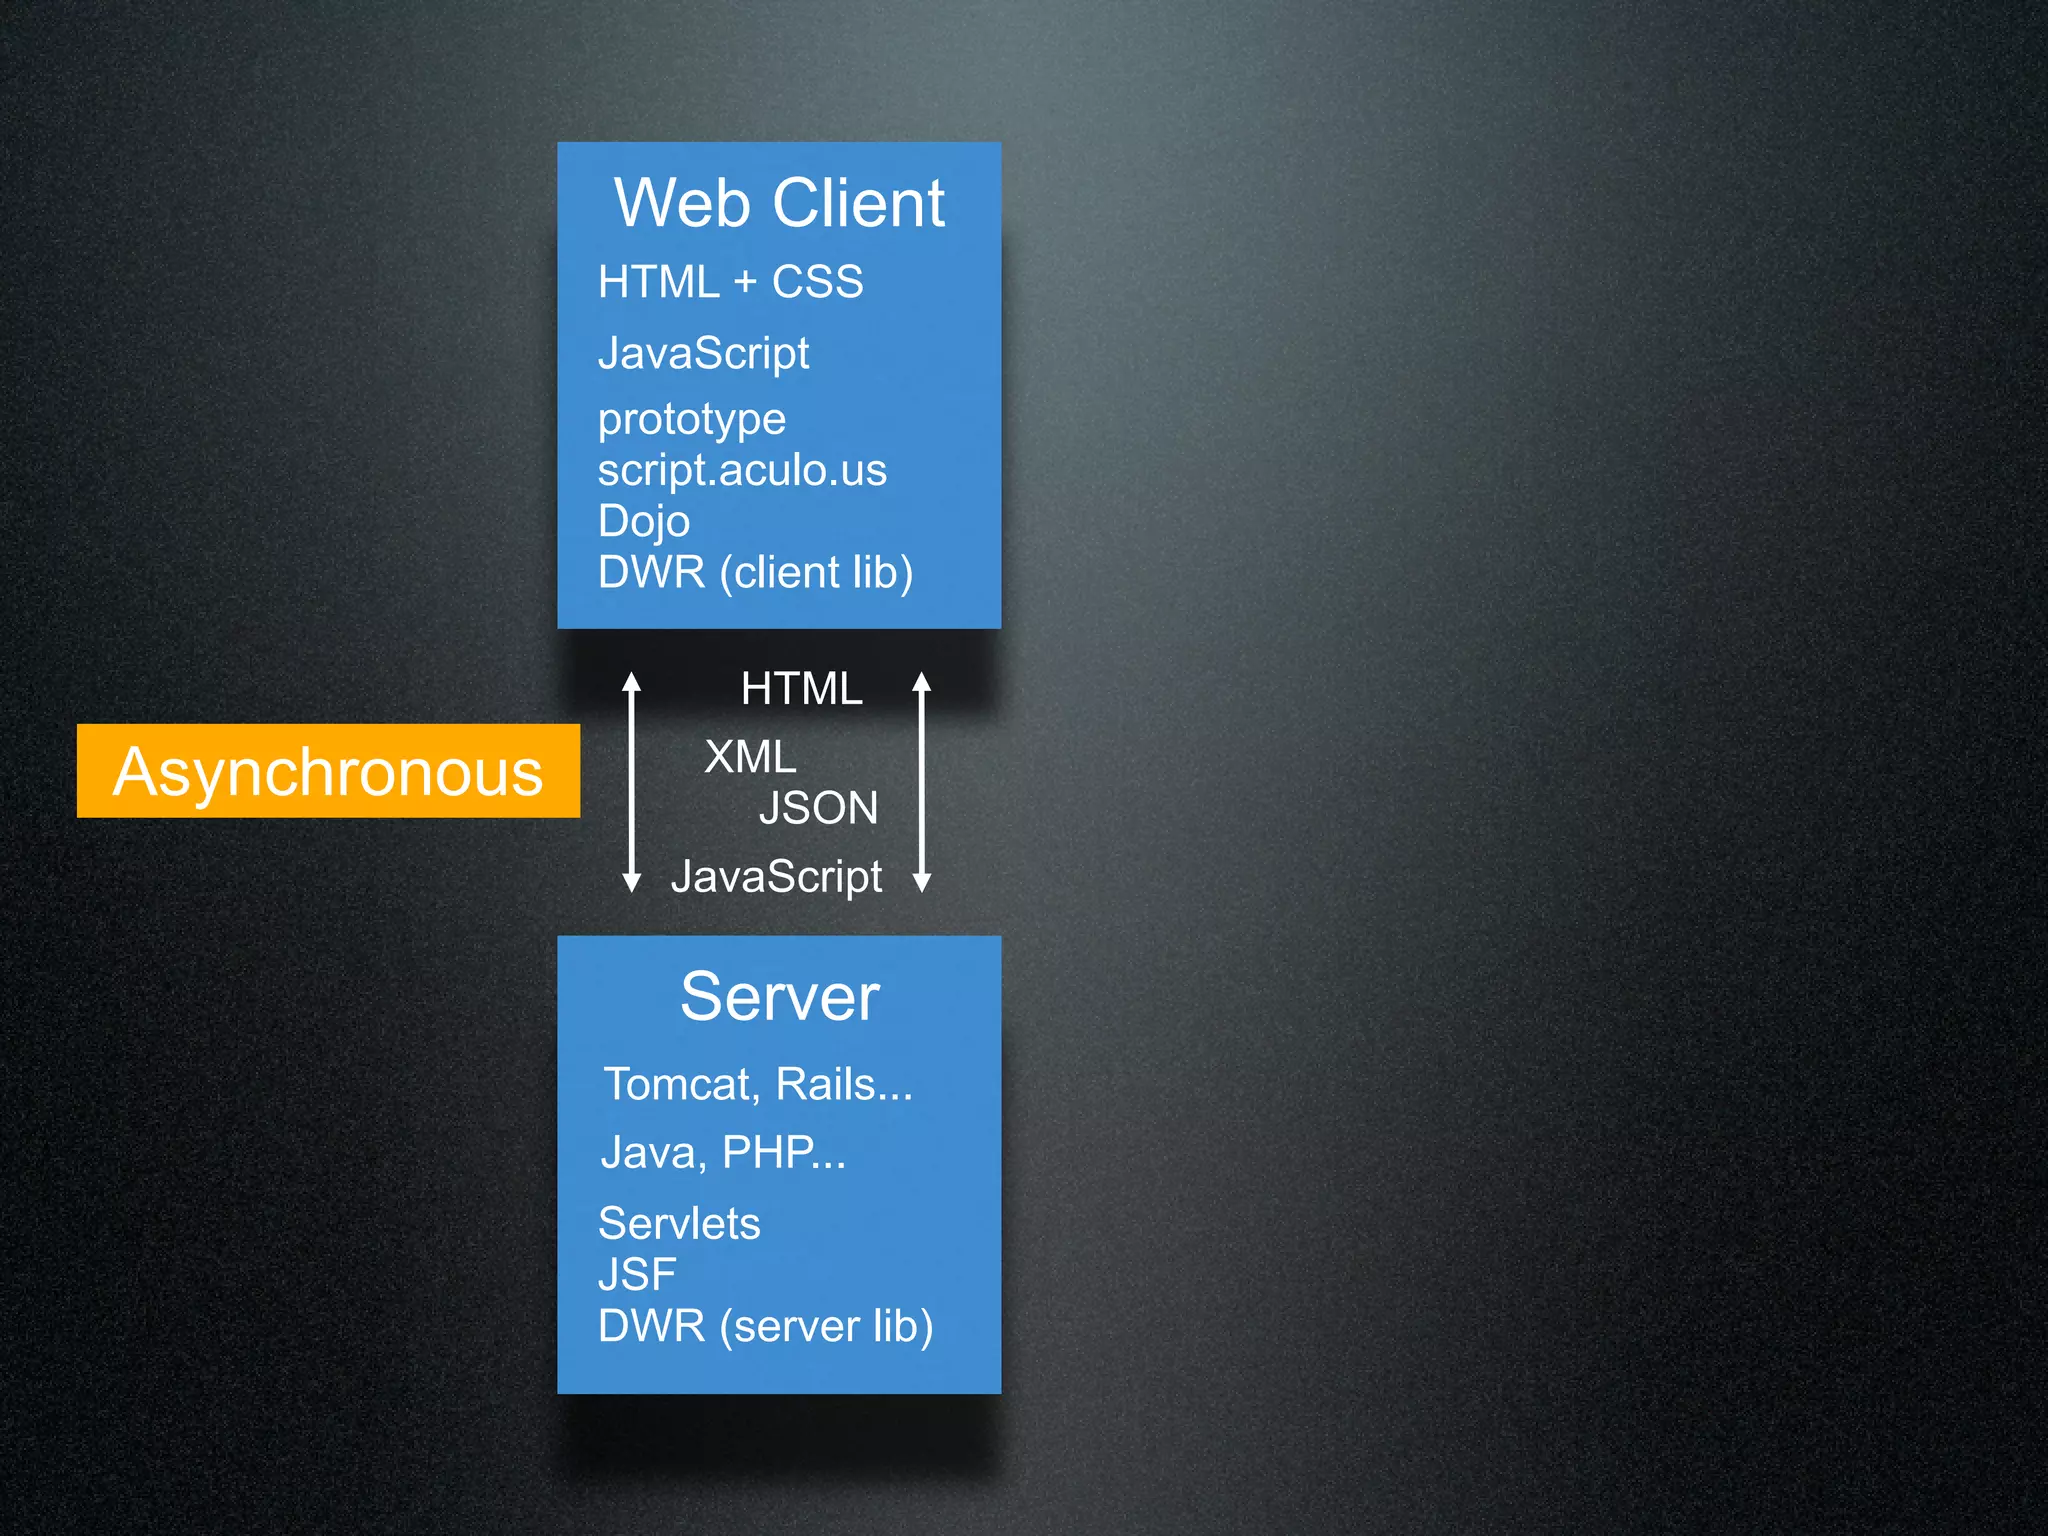Click the Java, PHP... line
Screen dimensions: 2048x1536
point(723,1152)
